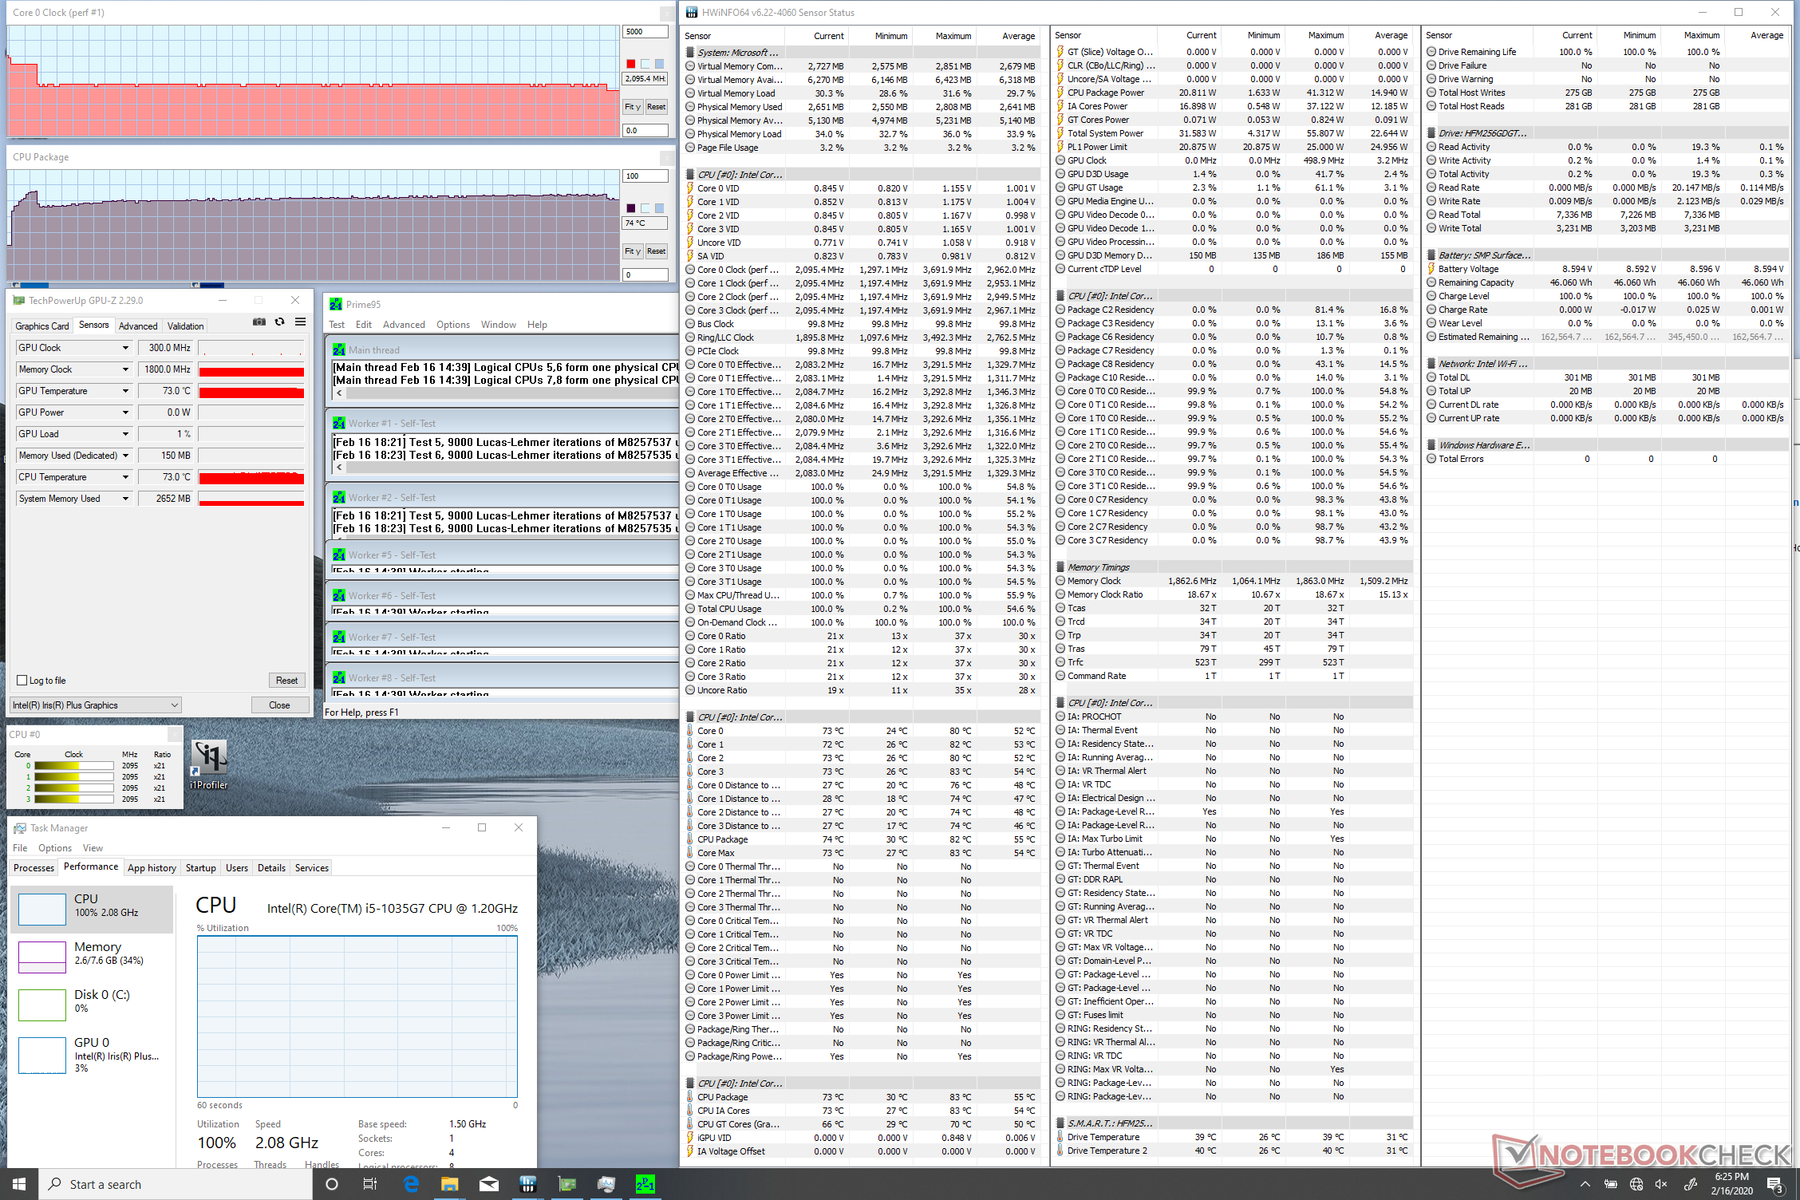Click the Core 0 VID sensor row

pos(862,188)
